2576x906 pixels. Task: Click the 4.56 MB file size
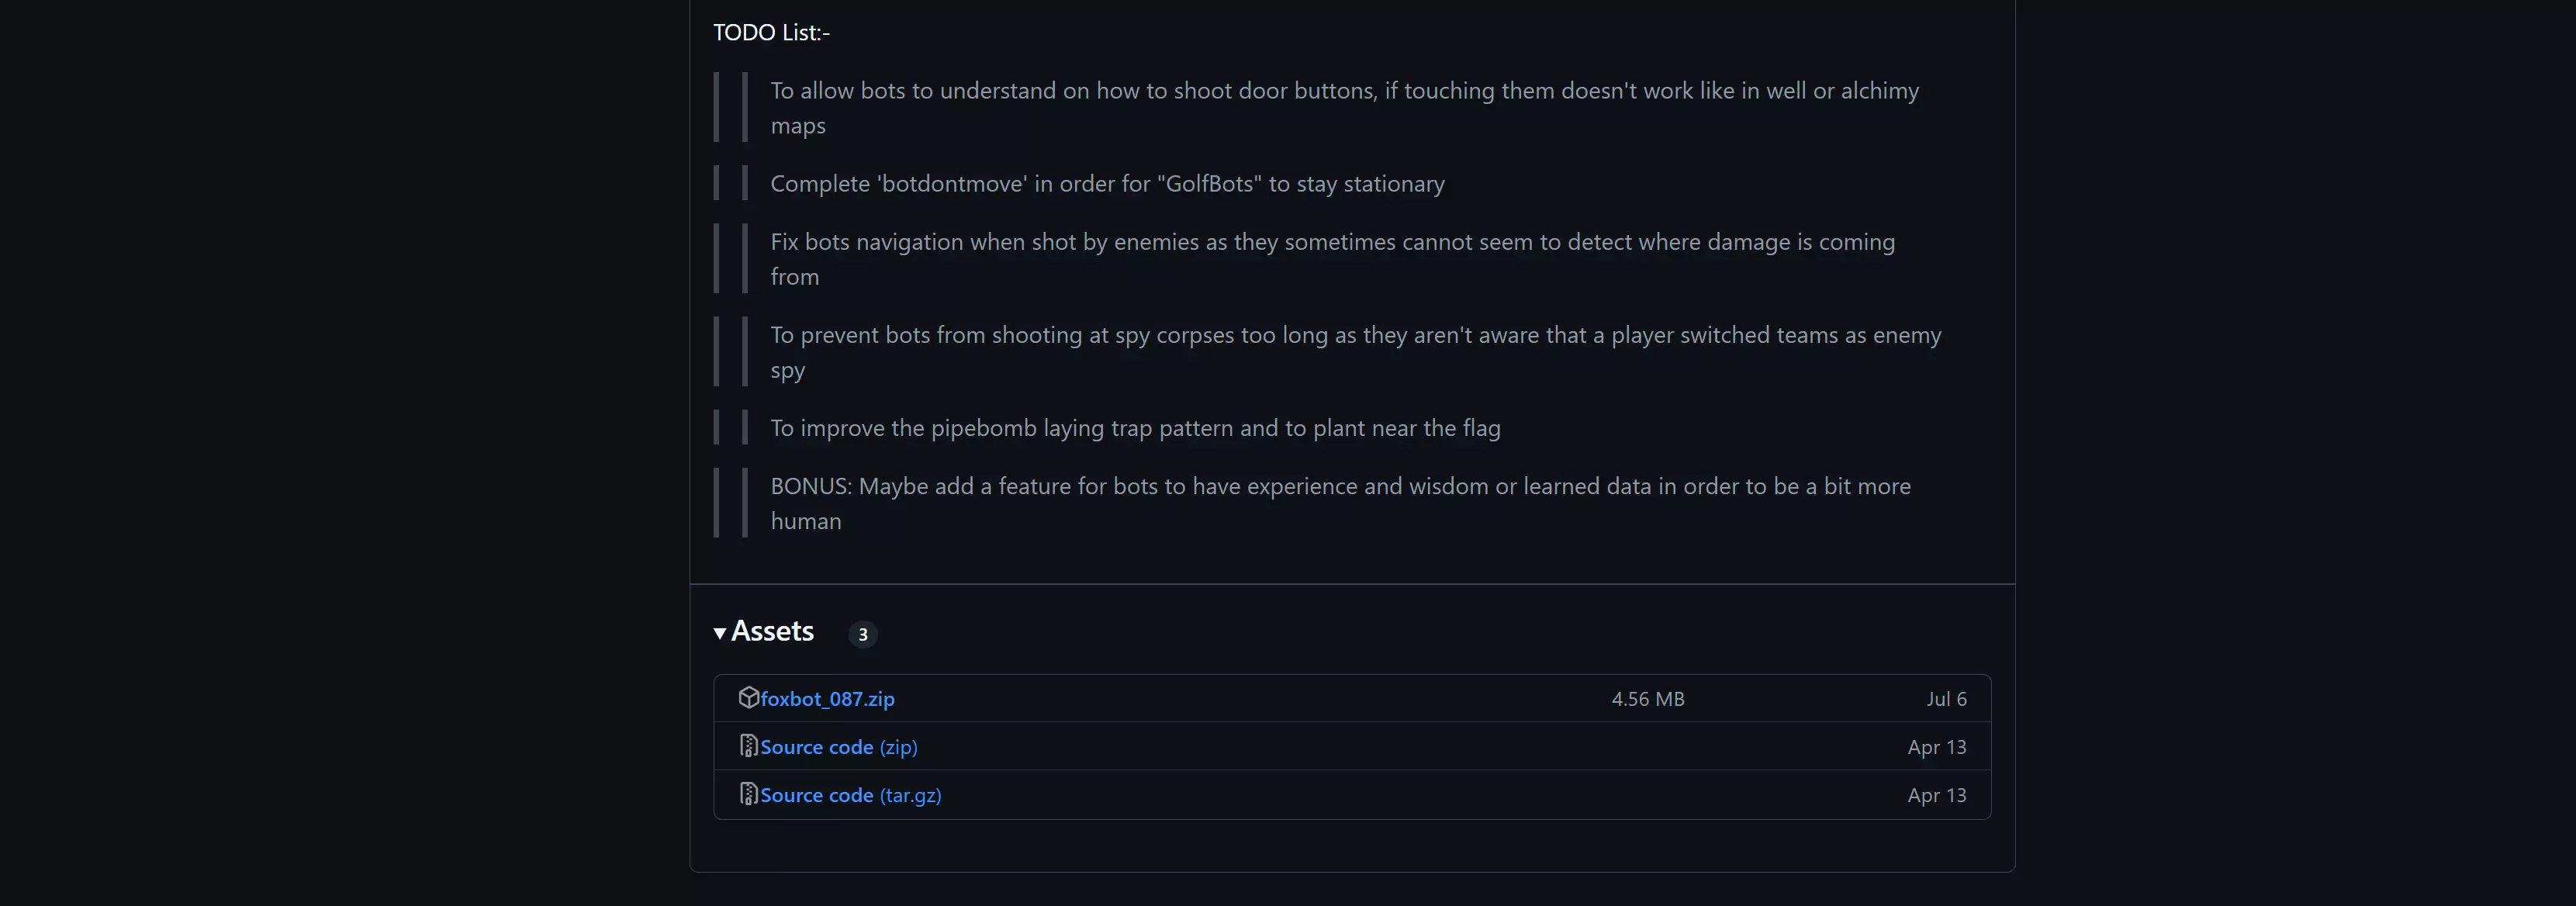click(x=1647, y=699)
